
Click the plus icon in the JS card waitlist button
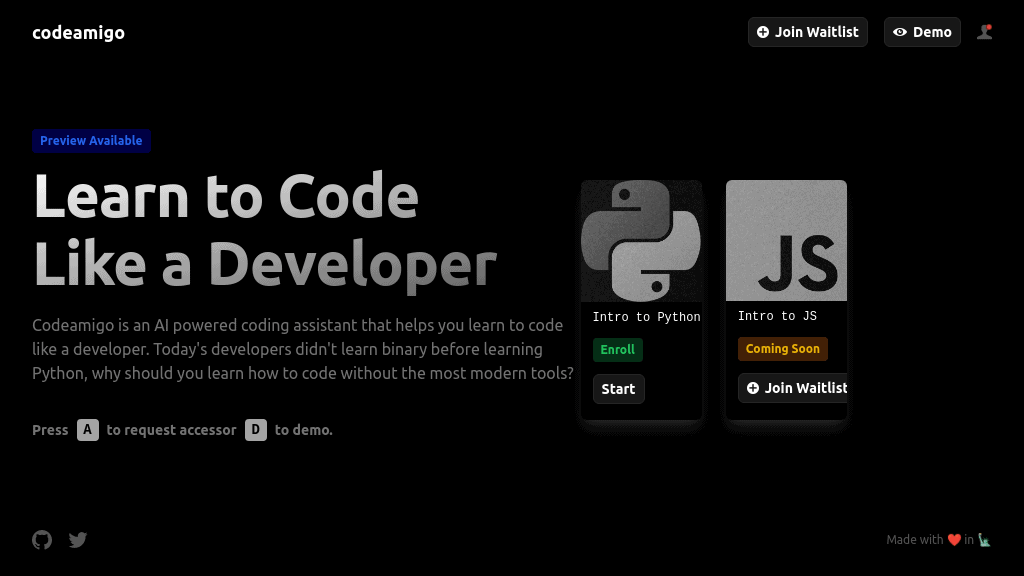752,388
